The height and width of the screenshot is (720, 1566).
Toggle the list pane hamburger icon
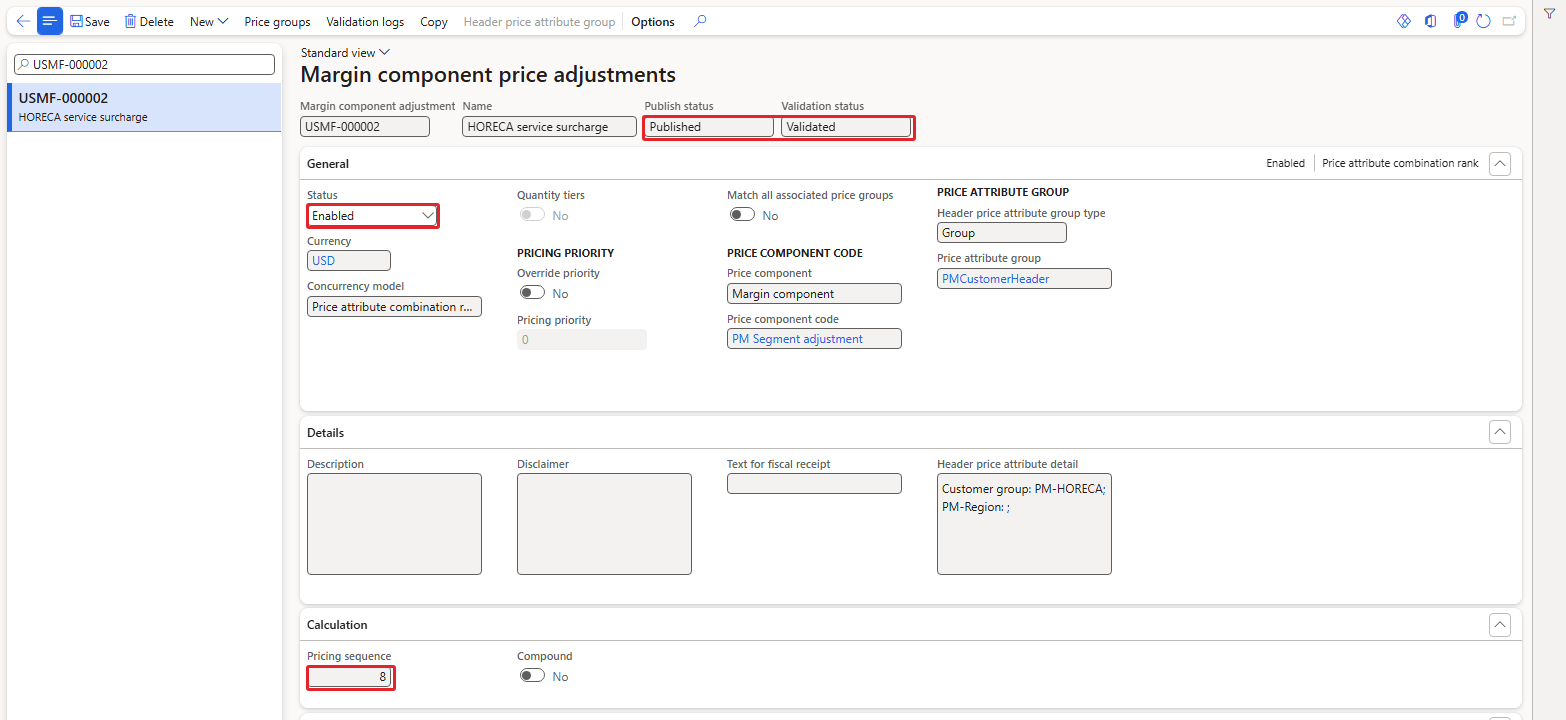tap(50, 21)
